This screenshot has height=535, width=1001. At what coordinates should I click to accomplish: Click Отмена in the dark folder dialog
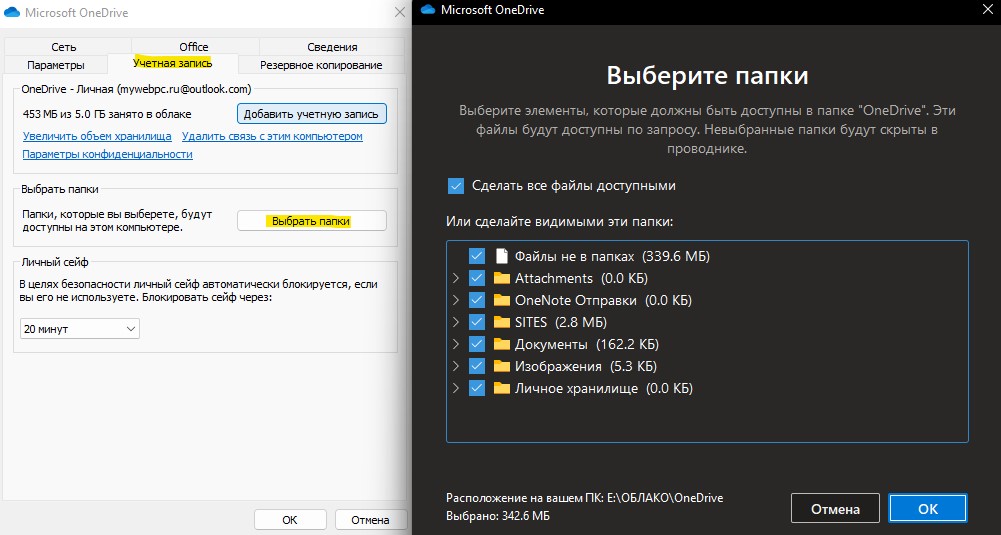point(835,509)
